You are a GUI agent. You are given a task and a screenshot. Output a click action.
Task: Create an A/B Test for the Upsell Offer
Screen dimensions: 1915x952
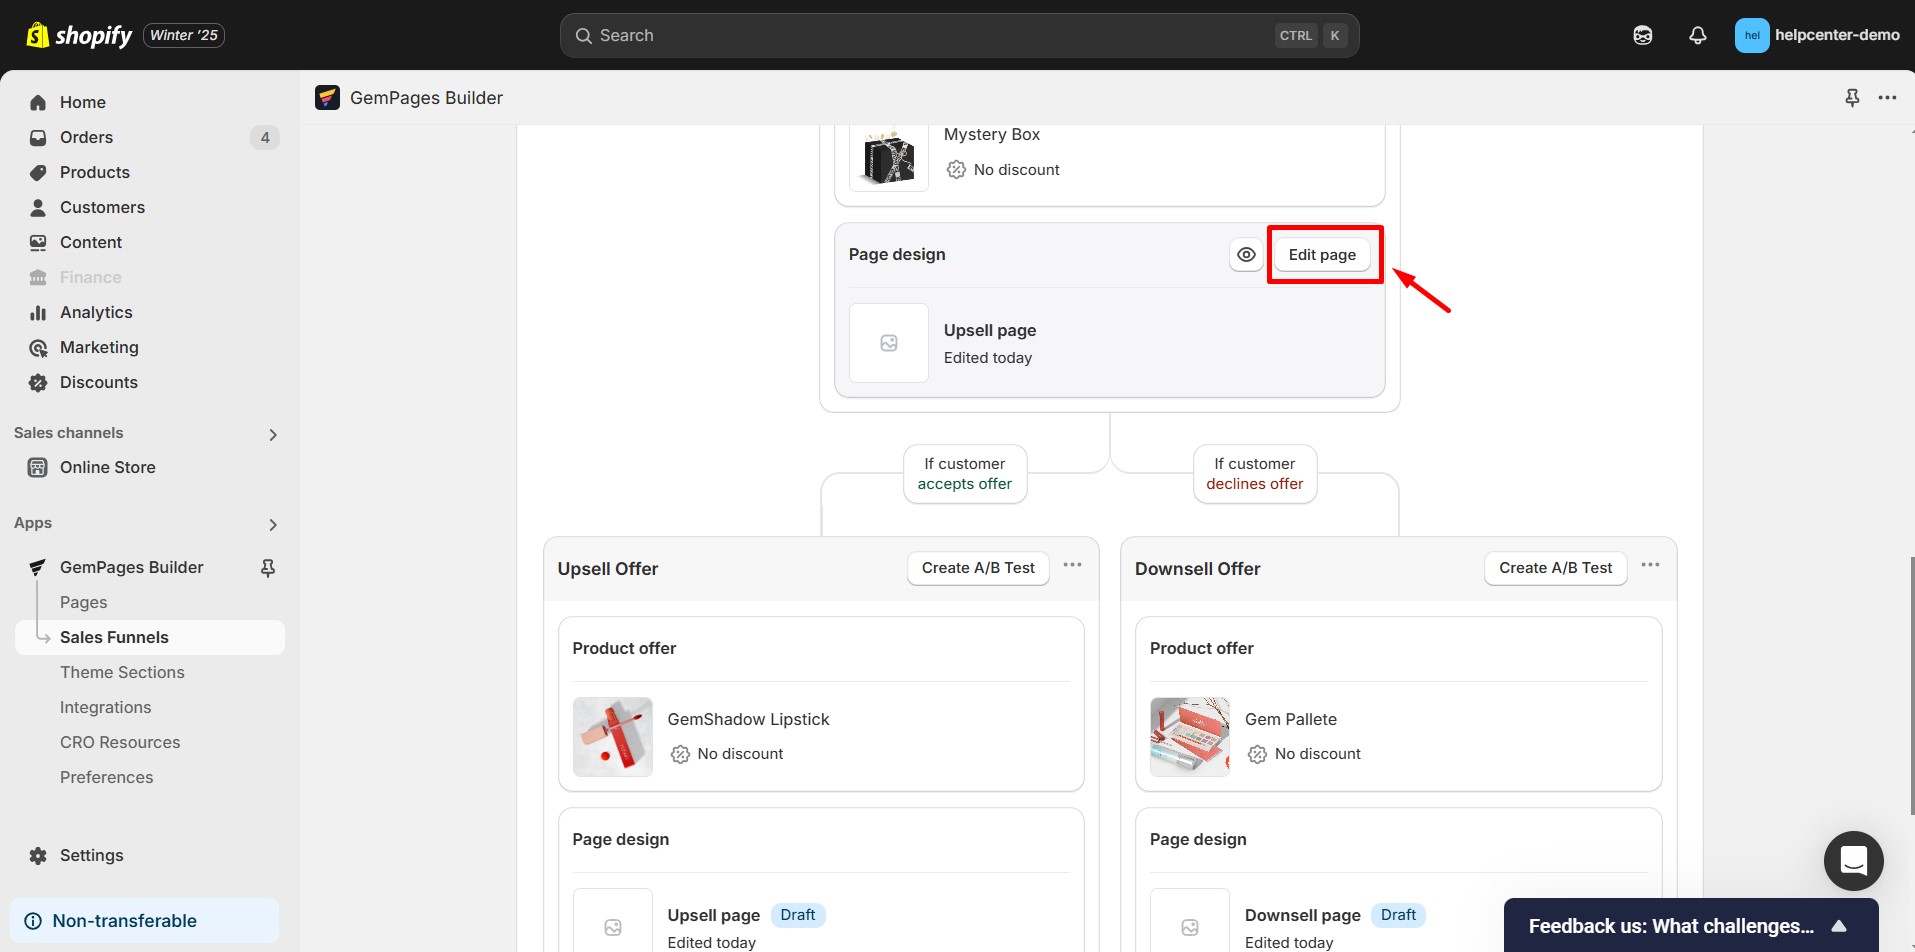point(977,567)
